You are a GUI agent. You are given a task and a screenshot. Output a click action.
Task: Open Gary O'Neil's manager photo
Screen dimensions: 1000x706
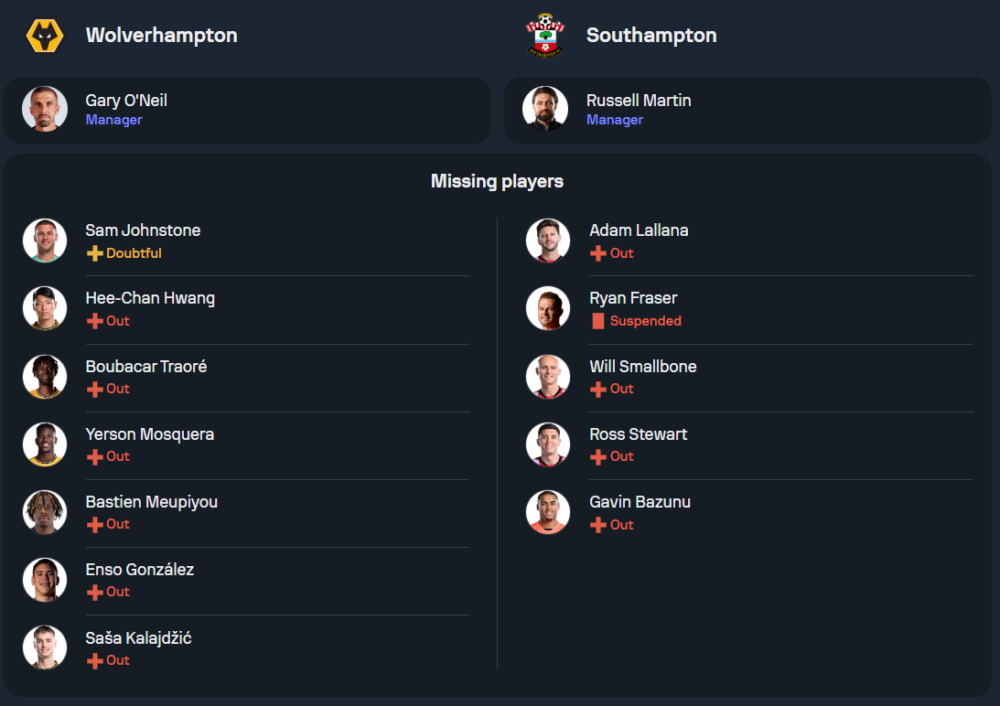45,109
